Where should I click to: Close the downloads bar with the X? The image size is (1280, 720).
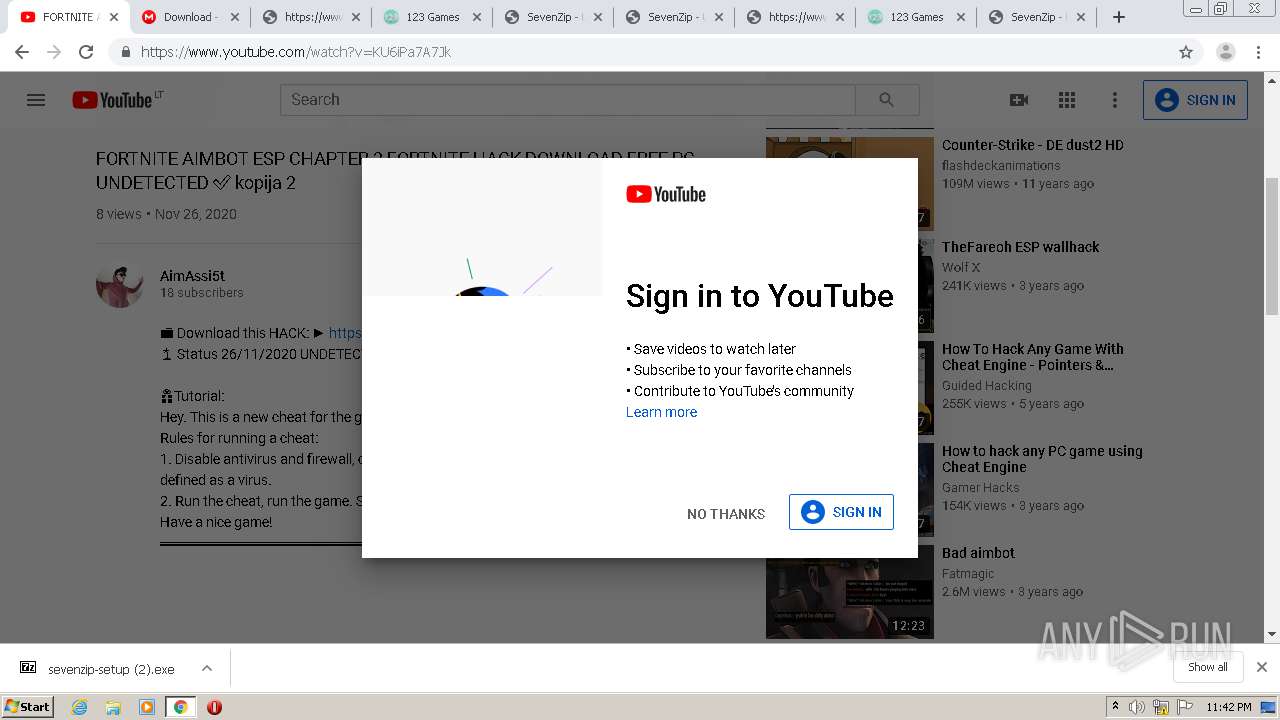[x=1262, y=667]
